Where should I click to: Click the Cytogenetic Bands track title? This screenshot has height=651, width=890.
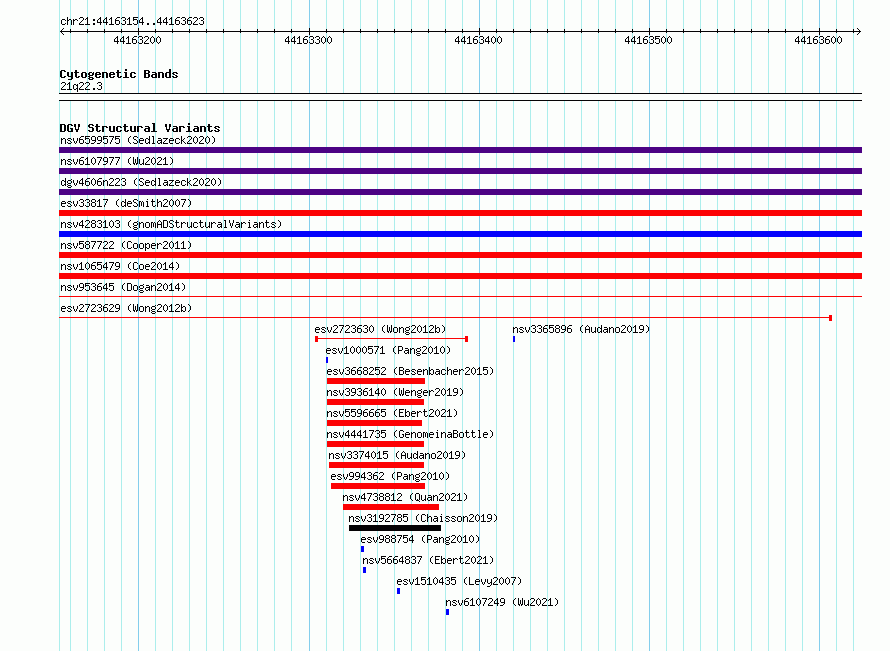click(119, 74)
